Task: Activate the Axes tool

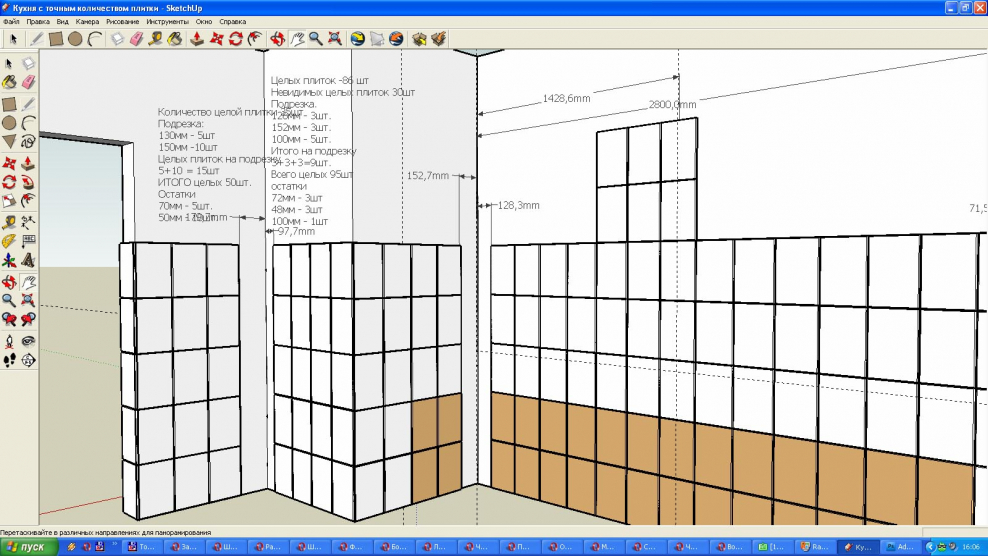Action: coord(9,262)
